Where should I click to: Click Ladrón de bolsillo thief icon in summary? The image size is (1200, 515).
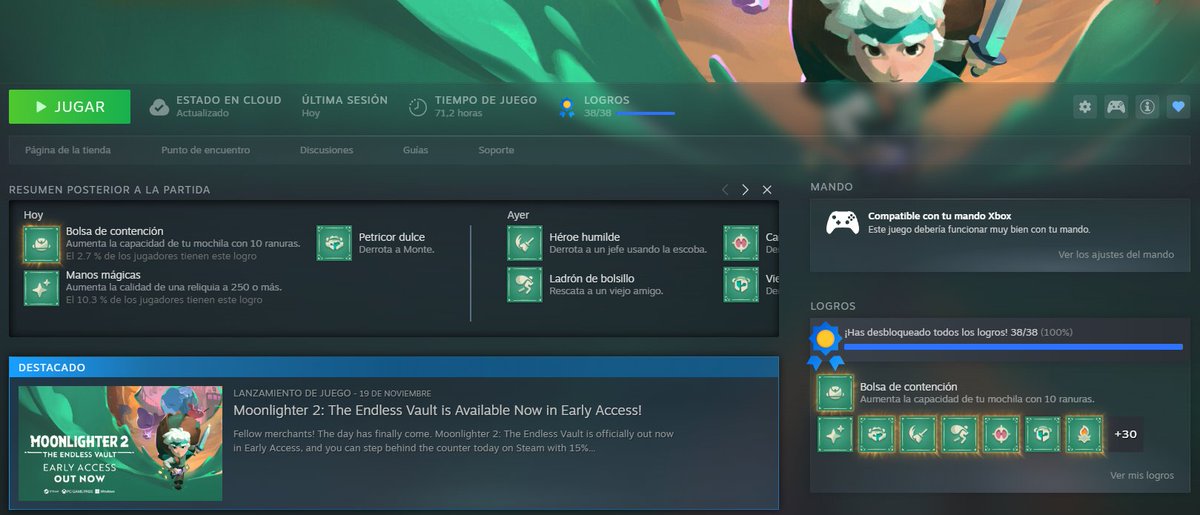click(525, 284)
